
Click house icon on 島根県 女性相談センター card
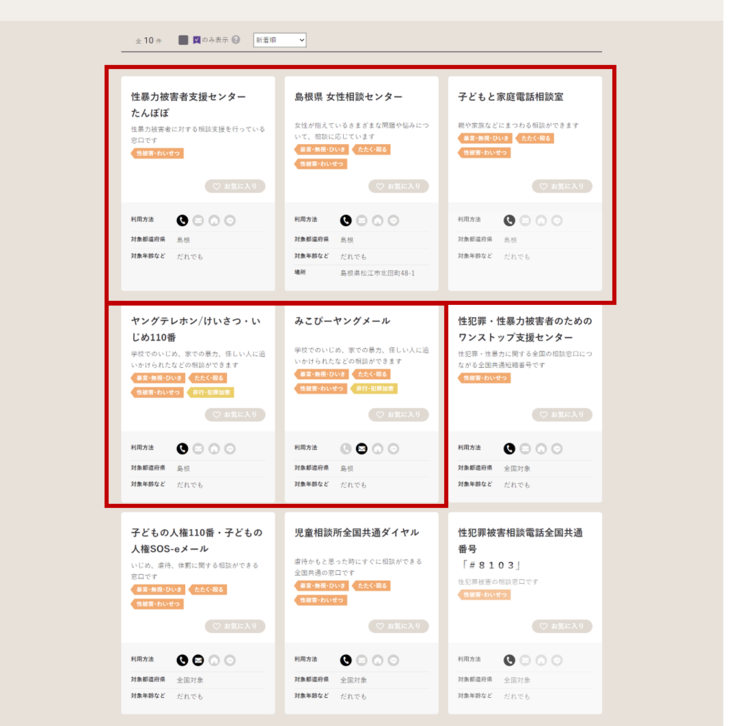[x=377, y=220]
